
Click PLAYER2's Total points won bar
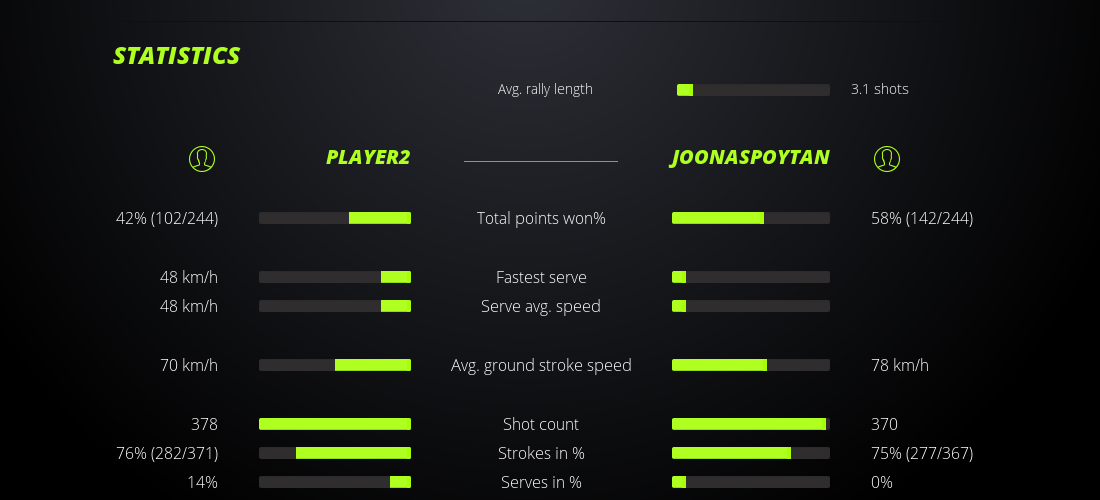pyautogui.click(x=335, y=218)
